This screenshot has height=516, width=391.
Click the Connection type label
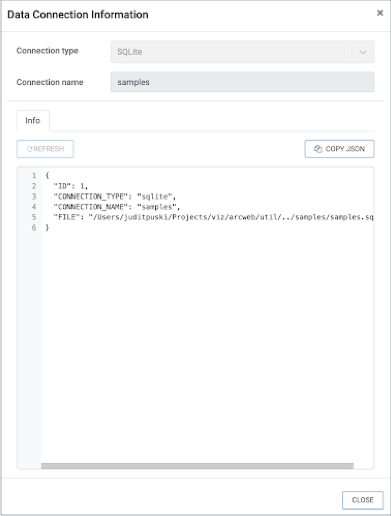point(47,51)
